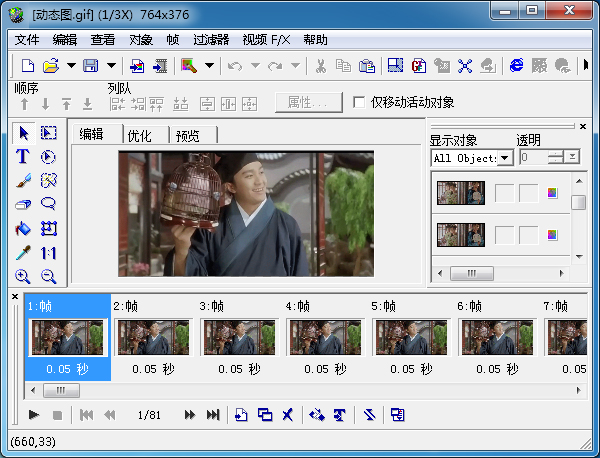Viewport: 600px width, 458px height.
Task: Click the toolbar overflow arrow at the right end
Action: (585, 65)
